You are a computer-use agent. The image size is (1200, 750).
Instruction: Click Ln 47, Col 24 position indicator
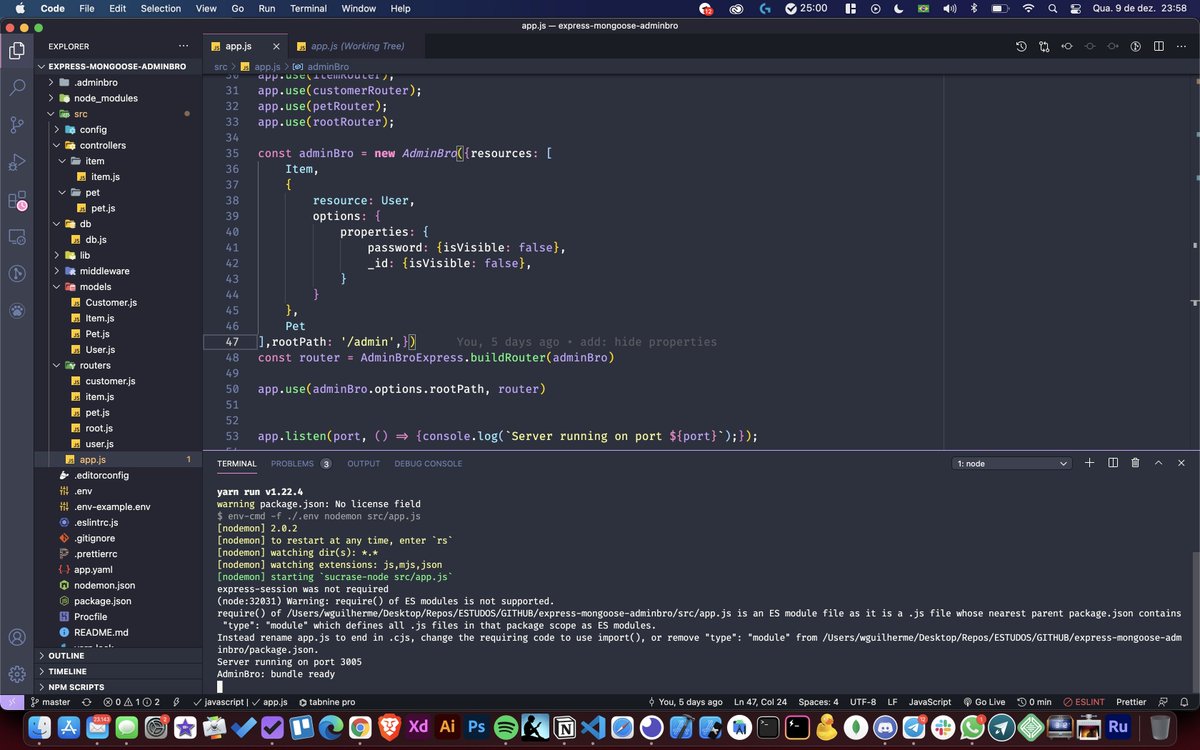760,702
